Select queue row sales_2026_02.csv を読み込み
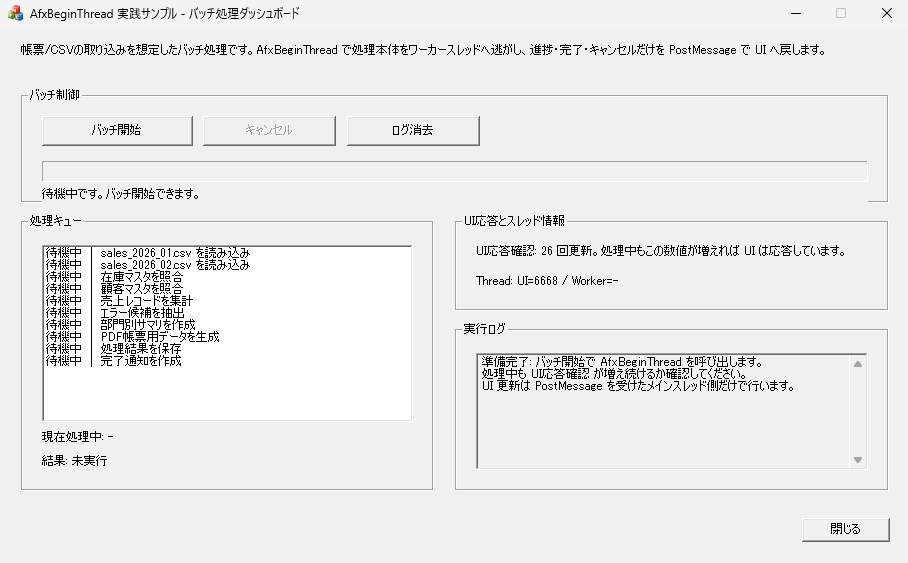 [x=227, y=265]
